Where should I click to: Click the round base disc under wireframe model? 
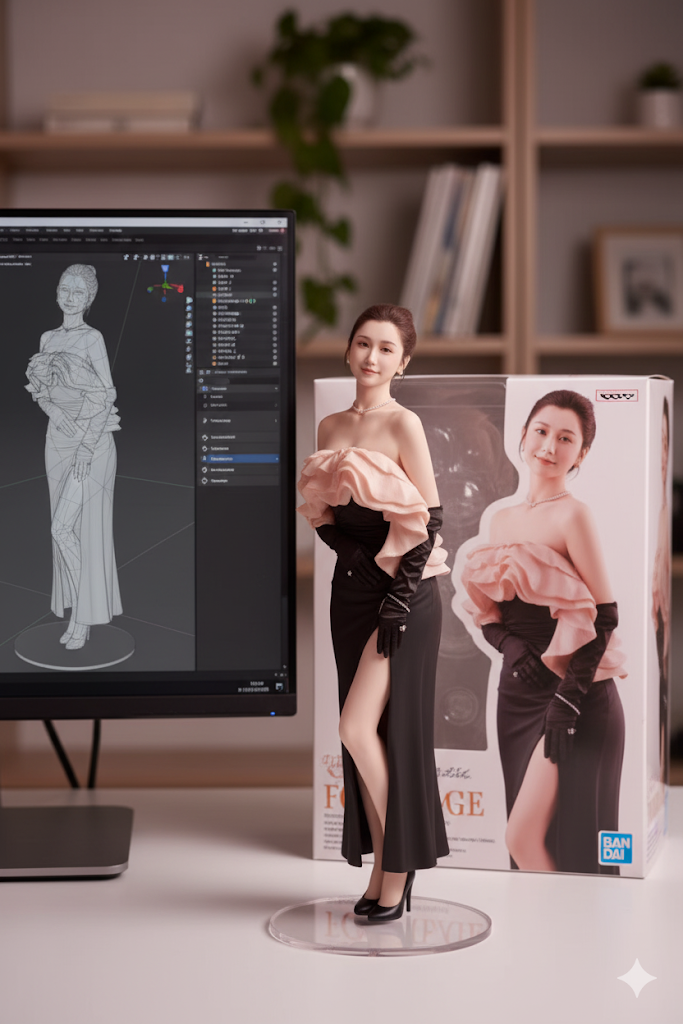pos(74,645)
